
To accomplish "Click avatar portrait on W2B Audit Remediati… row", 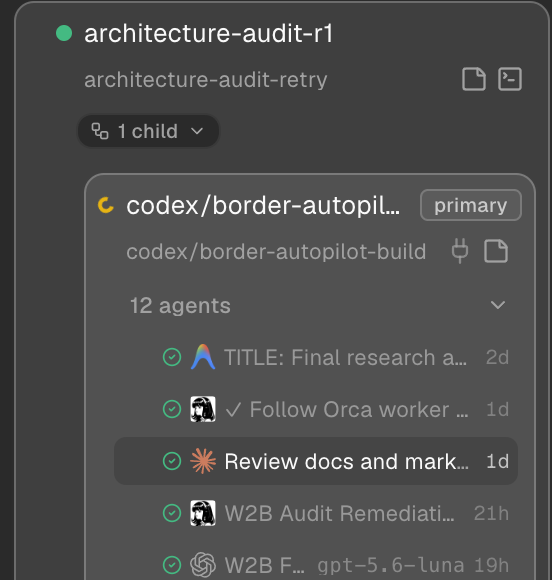I will pyautogui.click(x=203, y=513).
